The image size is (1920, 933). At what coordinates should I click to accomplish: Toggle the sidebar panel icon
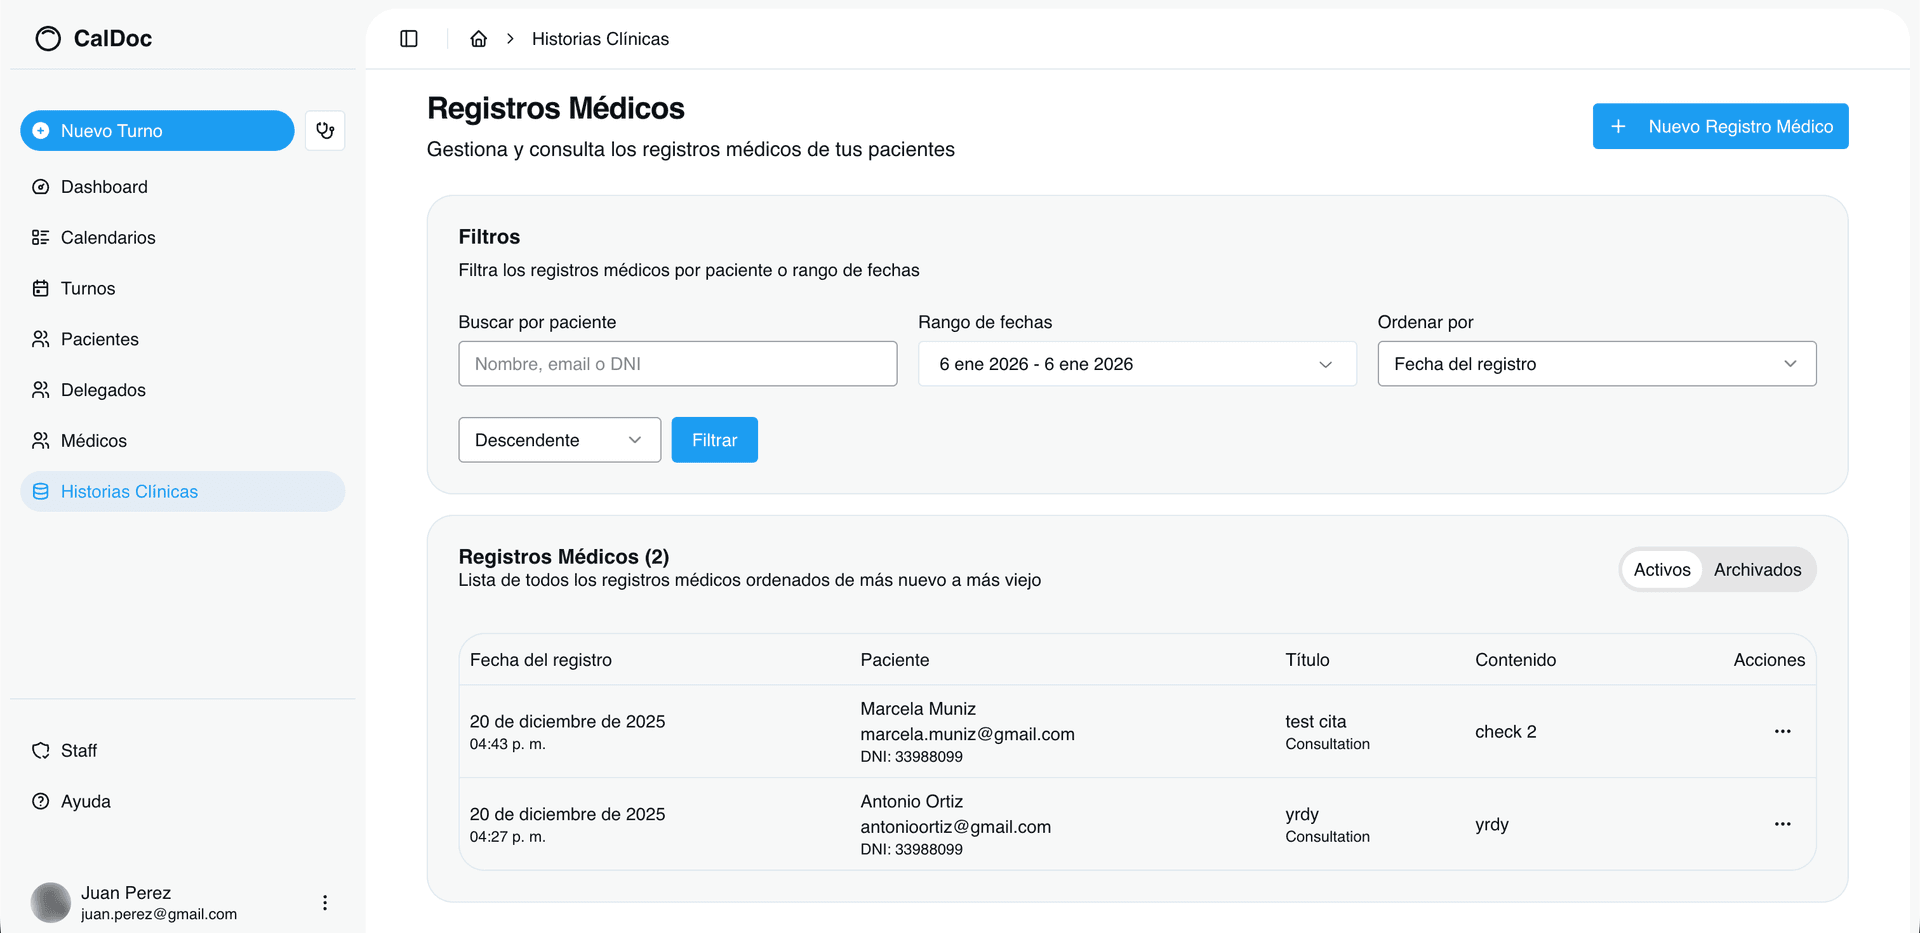409,39
